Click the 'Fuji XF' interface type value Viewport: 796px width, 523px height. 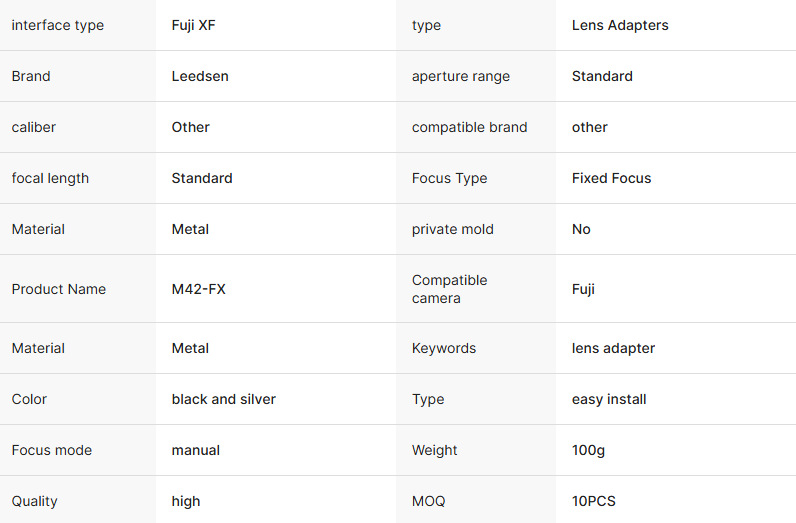pyautogui.click(x=193, y=25)
